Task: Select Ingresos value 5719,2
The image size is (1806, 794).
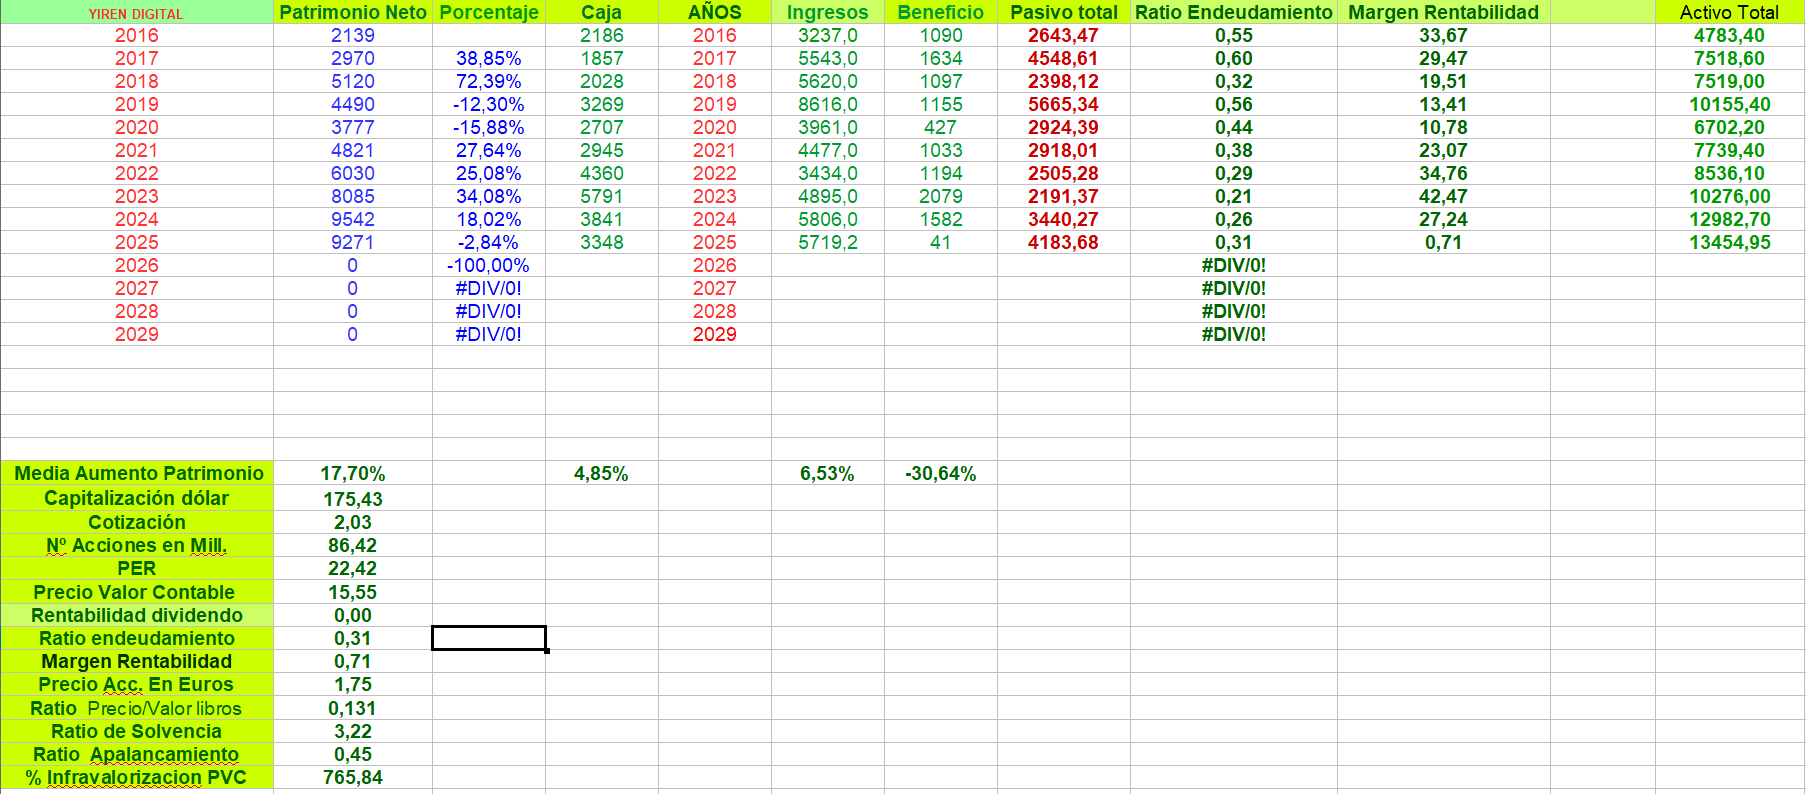Action: 828,243
